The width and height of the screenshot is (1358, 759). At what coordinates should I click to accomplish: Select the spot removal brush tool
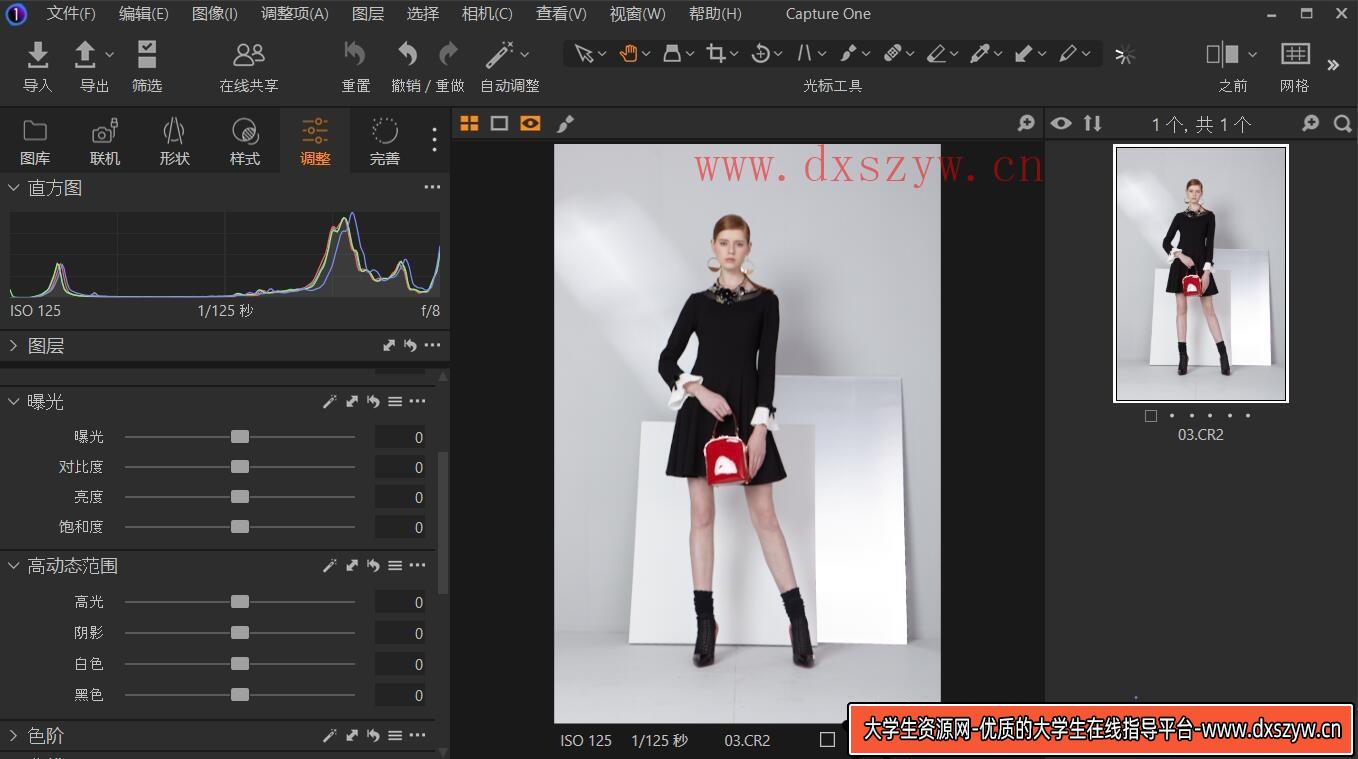[848, 54]
